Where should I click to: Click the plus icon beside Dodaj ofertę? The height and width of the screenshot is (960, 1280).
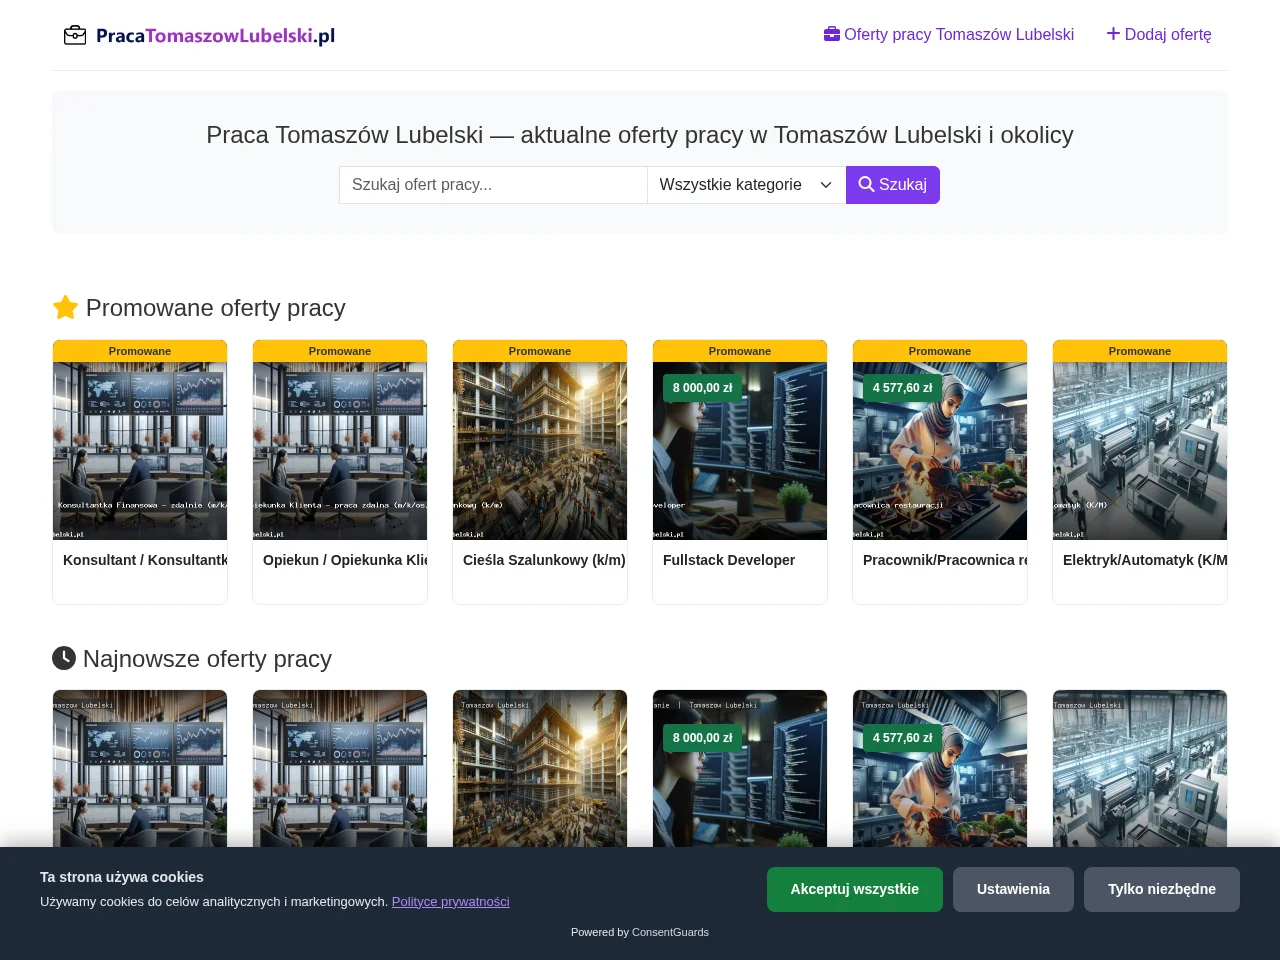click(1113, 34)
